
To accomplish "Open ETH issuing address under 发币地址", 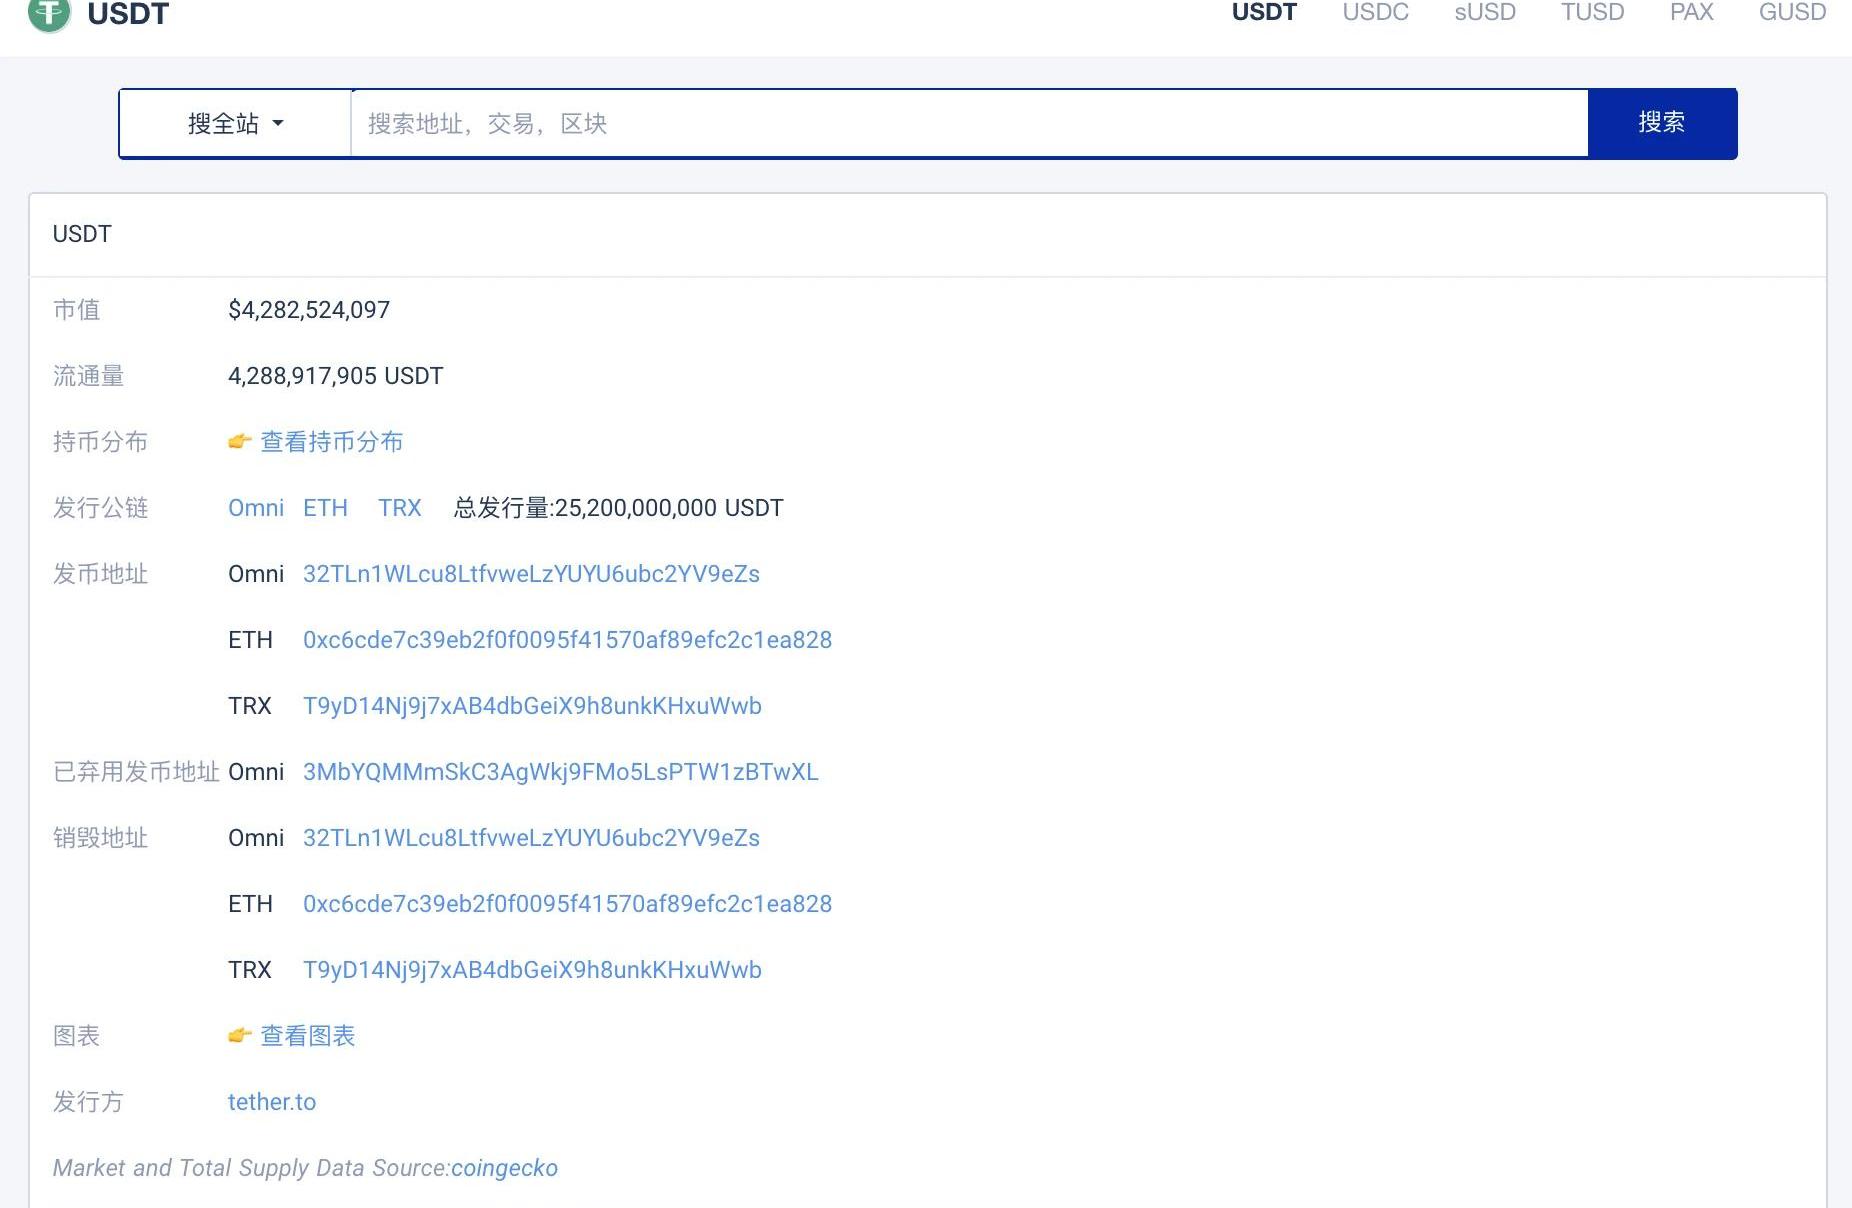I will (x=567, y=640).
